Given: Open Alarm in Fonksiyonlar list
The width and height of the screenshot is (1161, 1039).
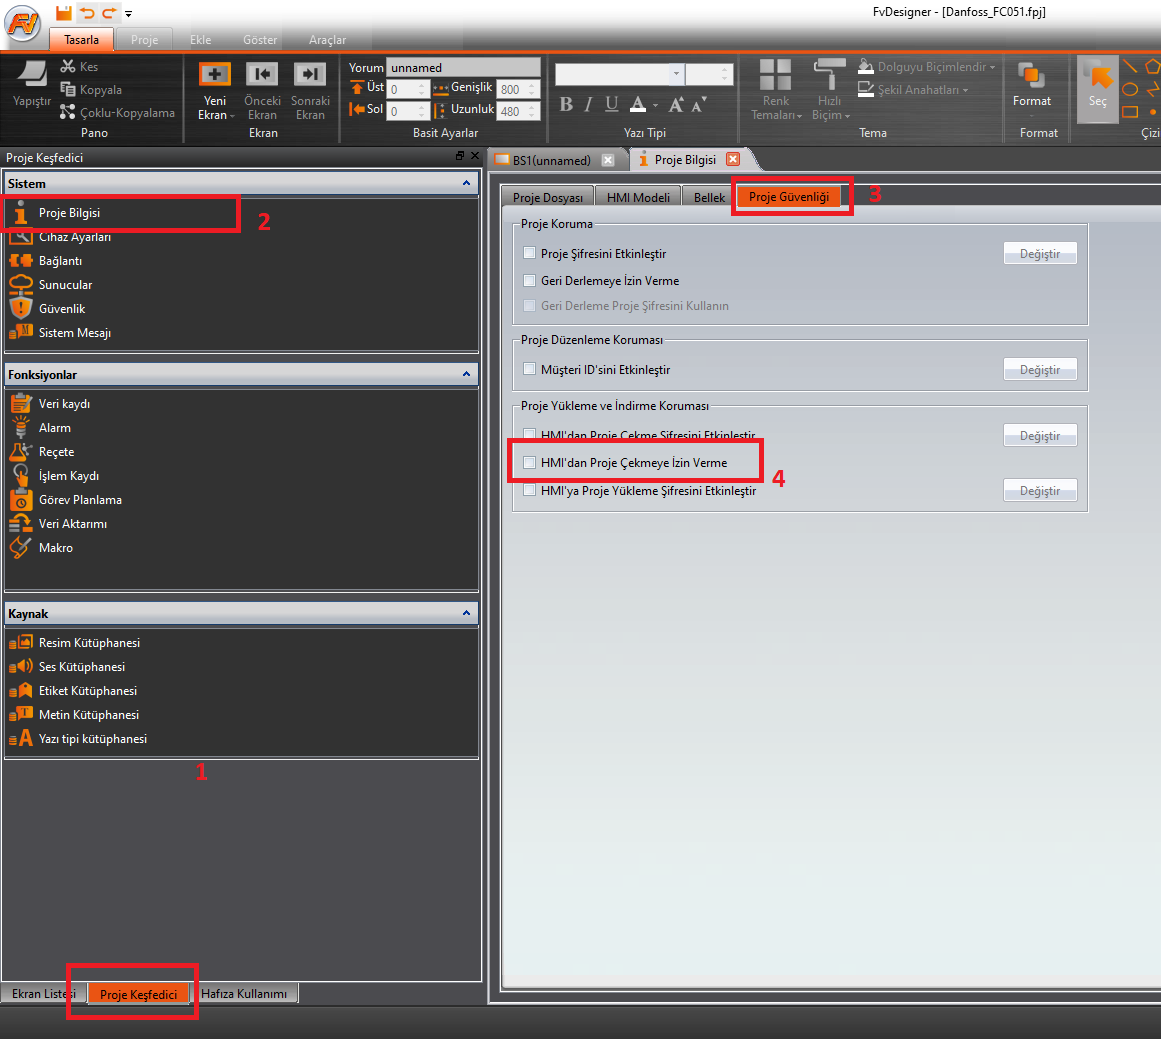Looking at the screenshot, I should pyautogui.click(x=54, y=428).
